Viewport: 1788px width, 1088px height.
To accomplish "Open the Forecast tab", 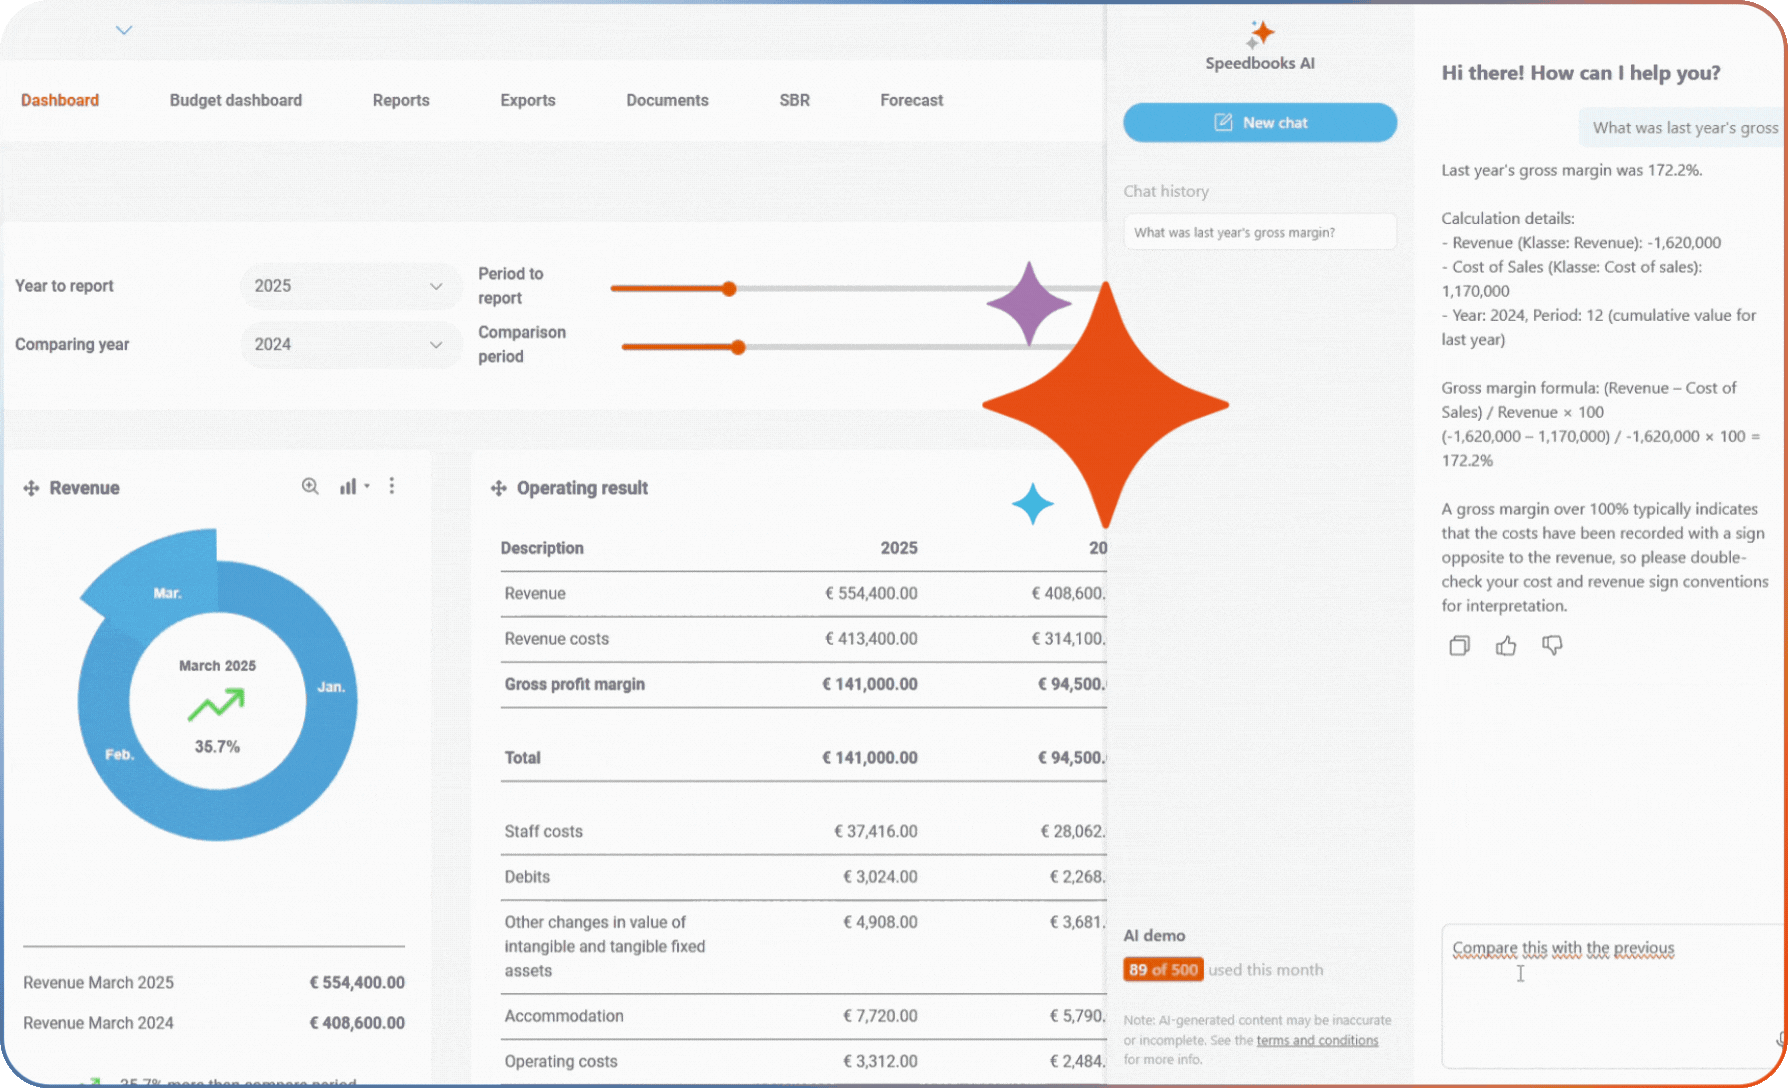I will click(x=911, y=100).
